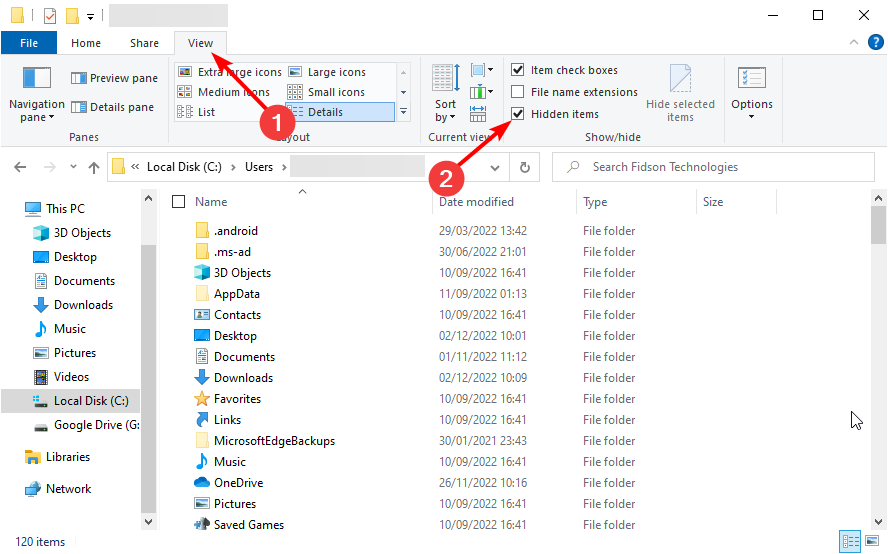Toggle the Preview pane

point(114,78)
